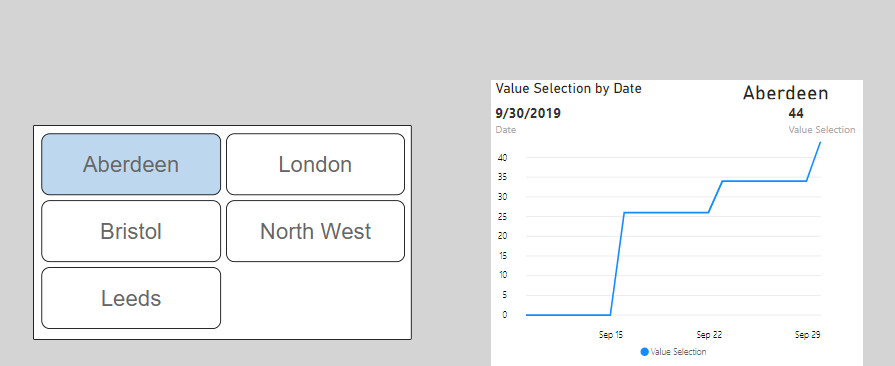The width and height of the screenshot is (895, 366).
Task: Click the 9/30/2019 date value
Action: 528,113
